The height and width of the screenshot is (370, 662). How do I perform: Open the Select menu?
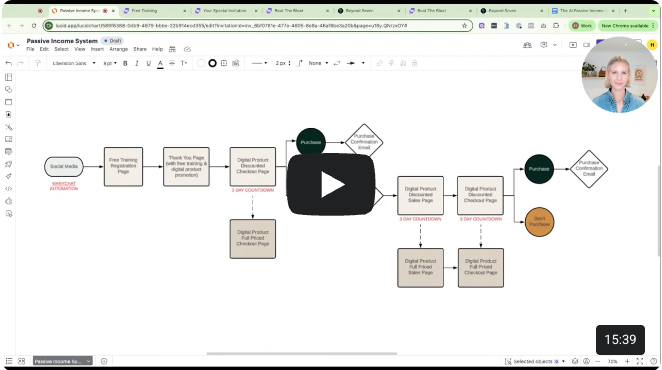(x=61, y=49)
